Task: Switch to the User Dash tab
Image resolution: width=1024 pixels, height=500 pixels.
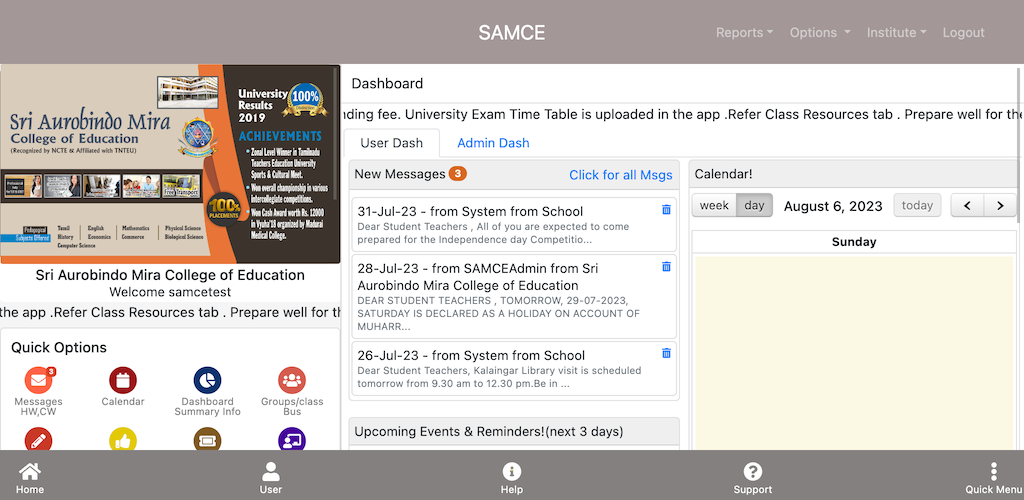Action: coord(392,143)
